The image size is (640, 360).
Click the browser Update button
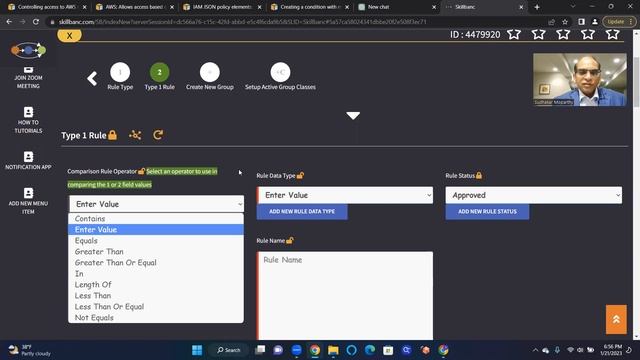click(619, 22)
